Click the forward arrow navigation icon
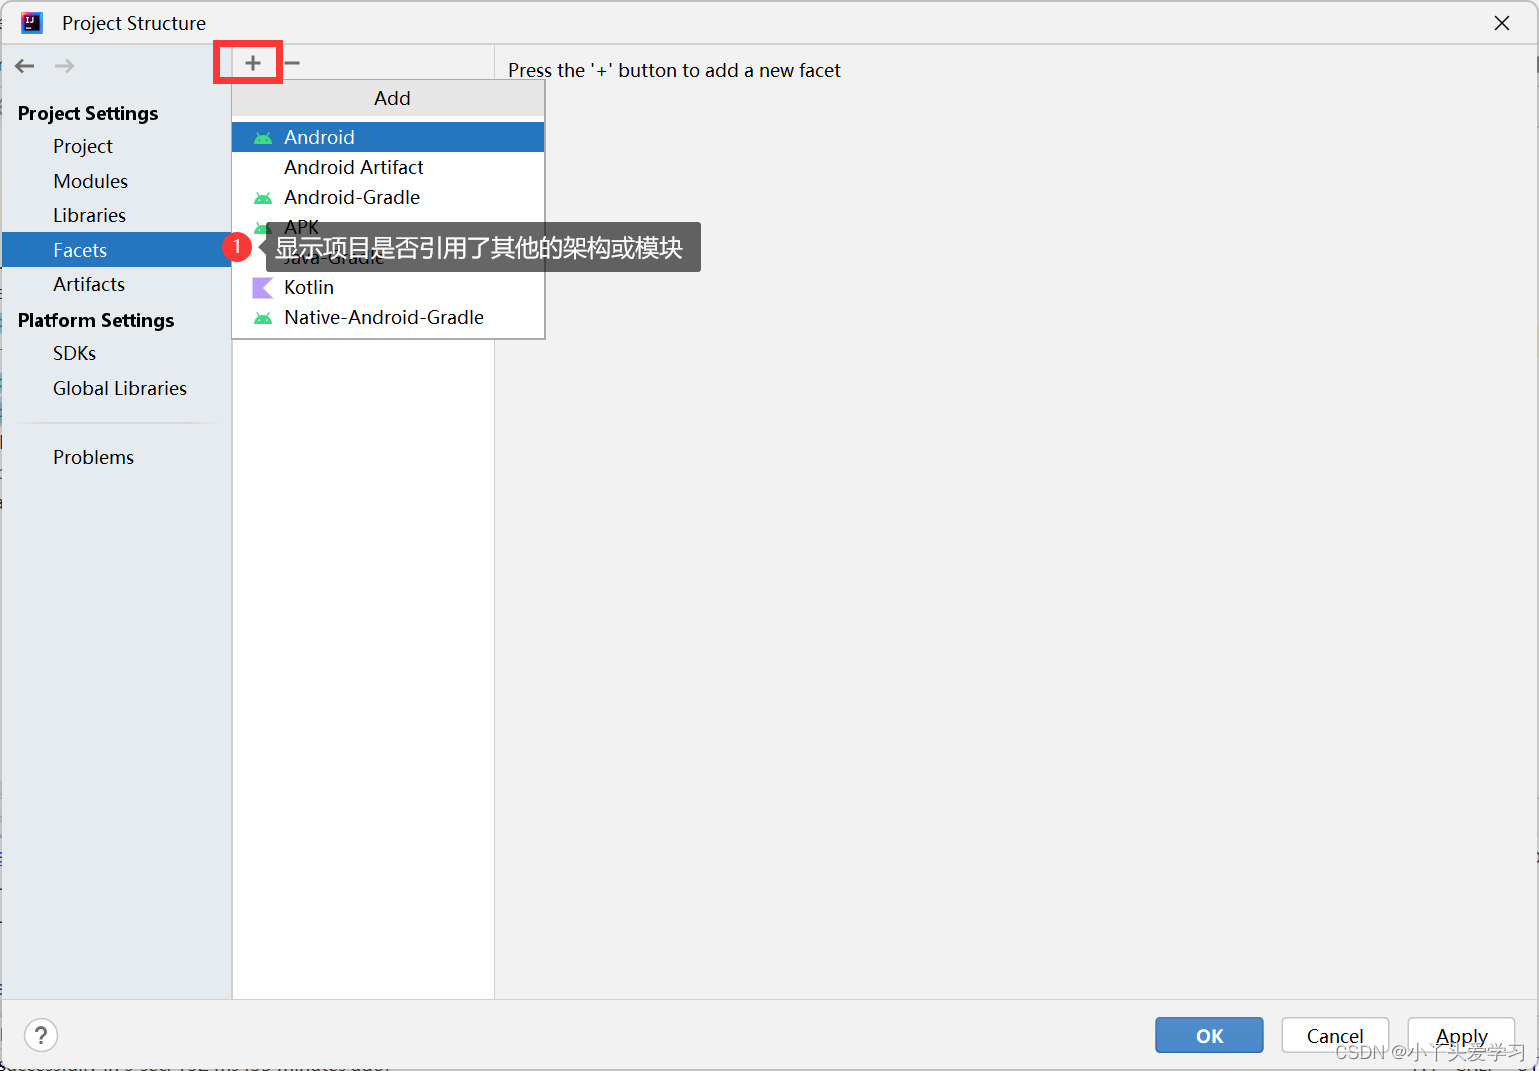Viewport: 1539px width, 1071px height. (64, 66)
